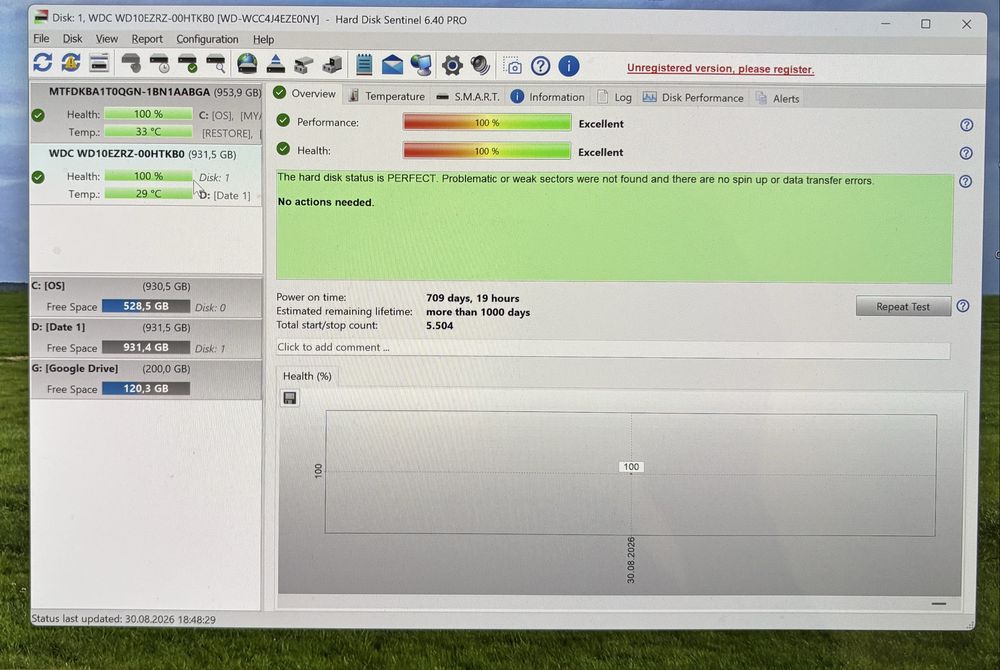
Task: Click the 'more than 1000 days' lifetime value
Action: tap(478, 312)
